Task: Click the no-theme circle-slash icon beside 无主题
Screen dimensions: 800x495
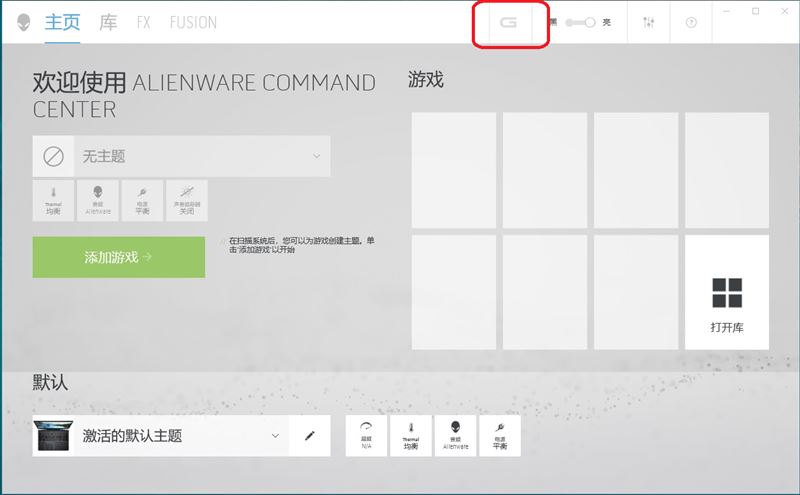Action: pos(53,156)
